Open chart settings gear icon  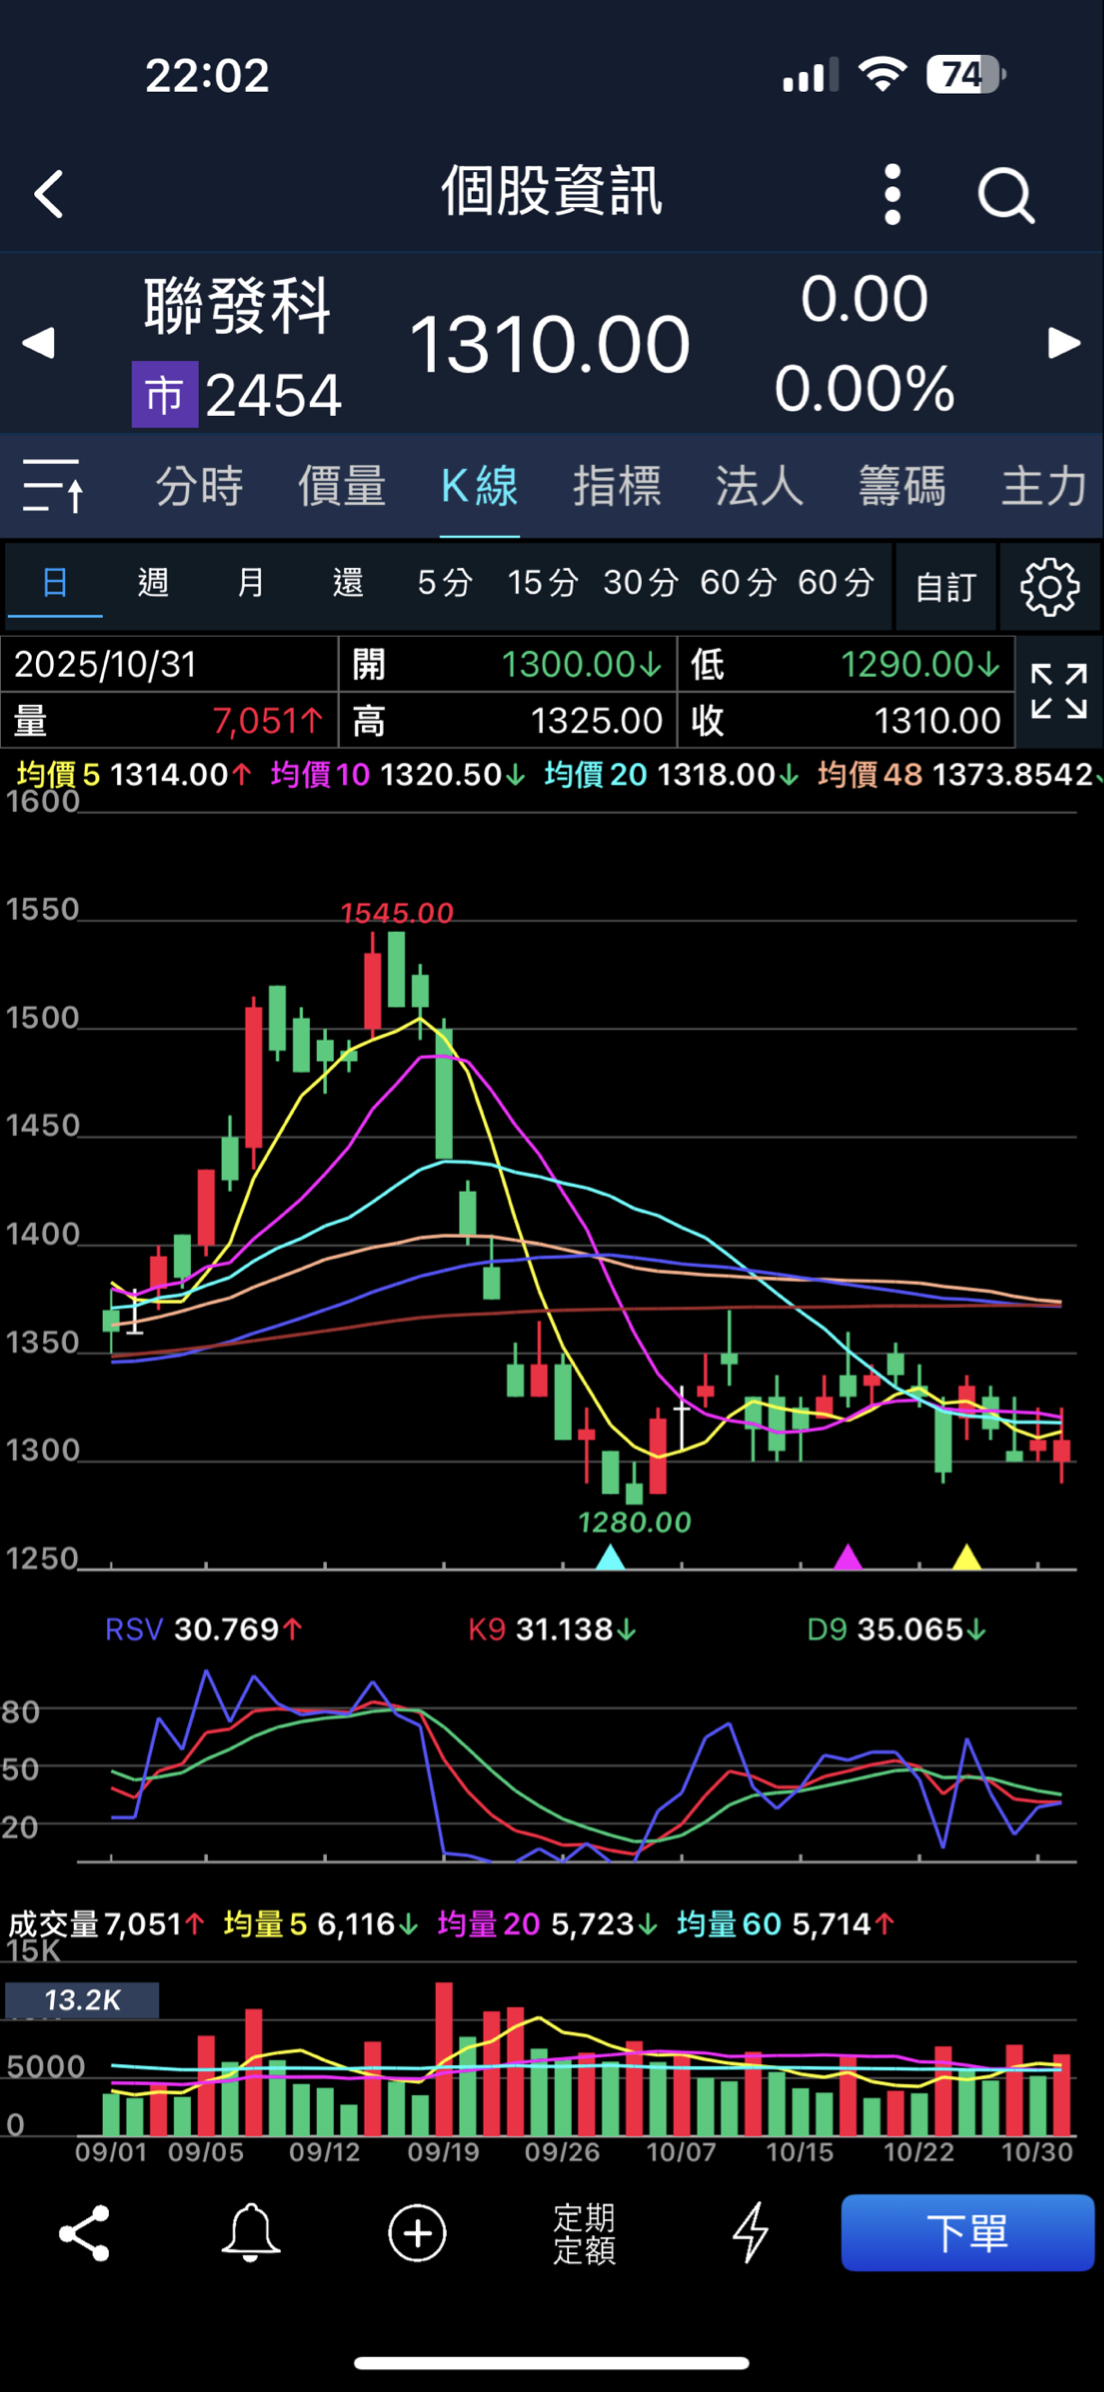coord(1049,587)
